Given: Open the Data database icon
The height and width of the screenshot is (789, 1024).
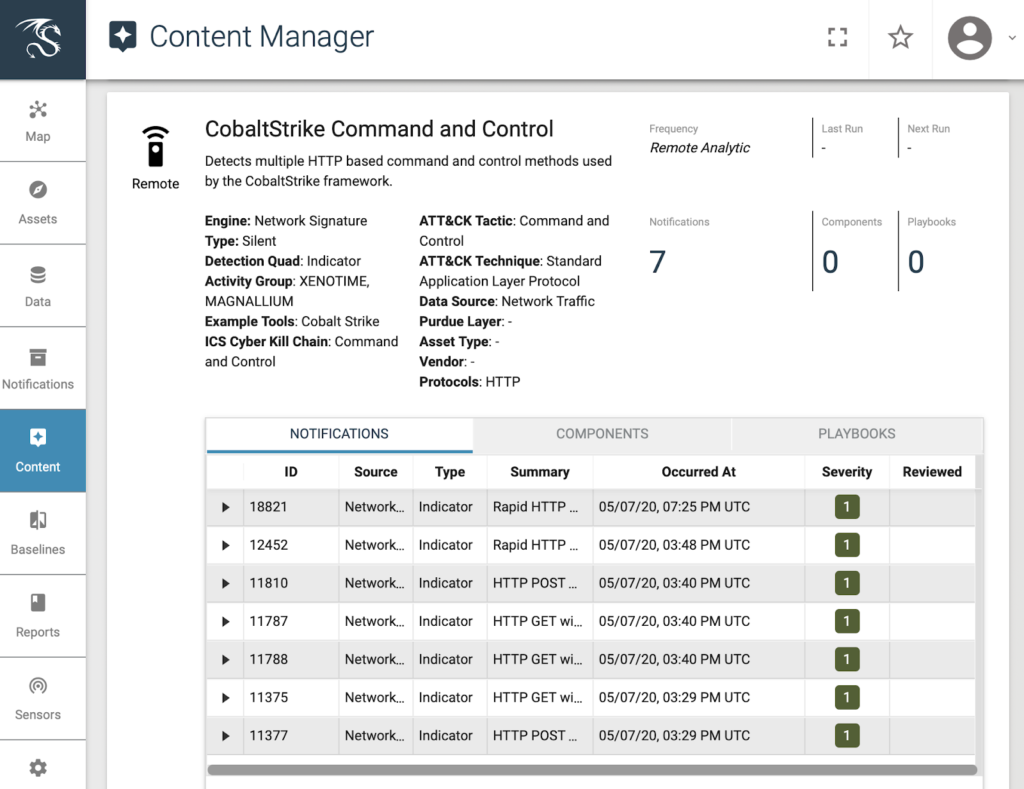Looking at the screenshot, I should tap(38, 275).
